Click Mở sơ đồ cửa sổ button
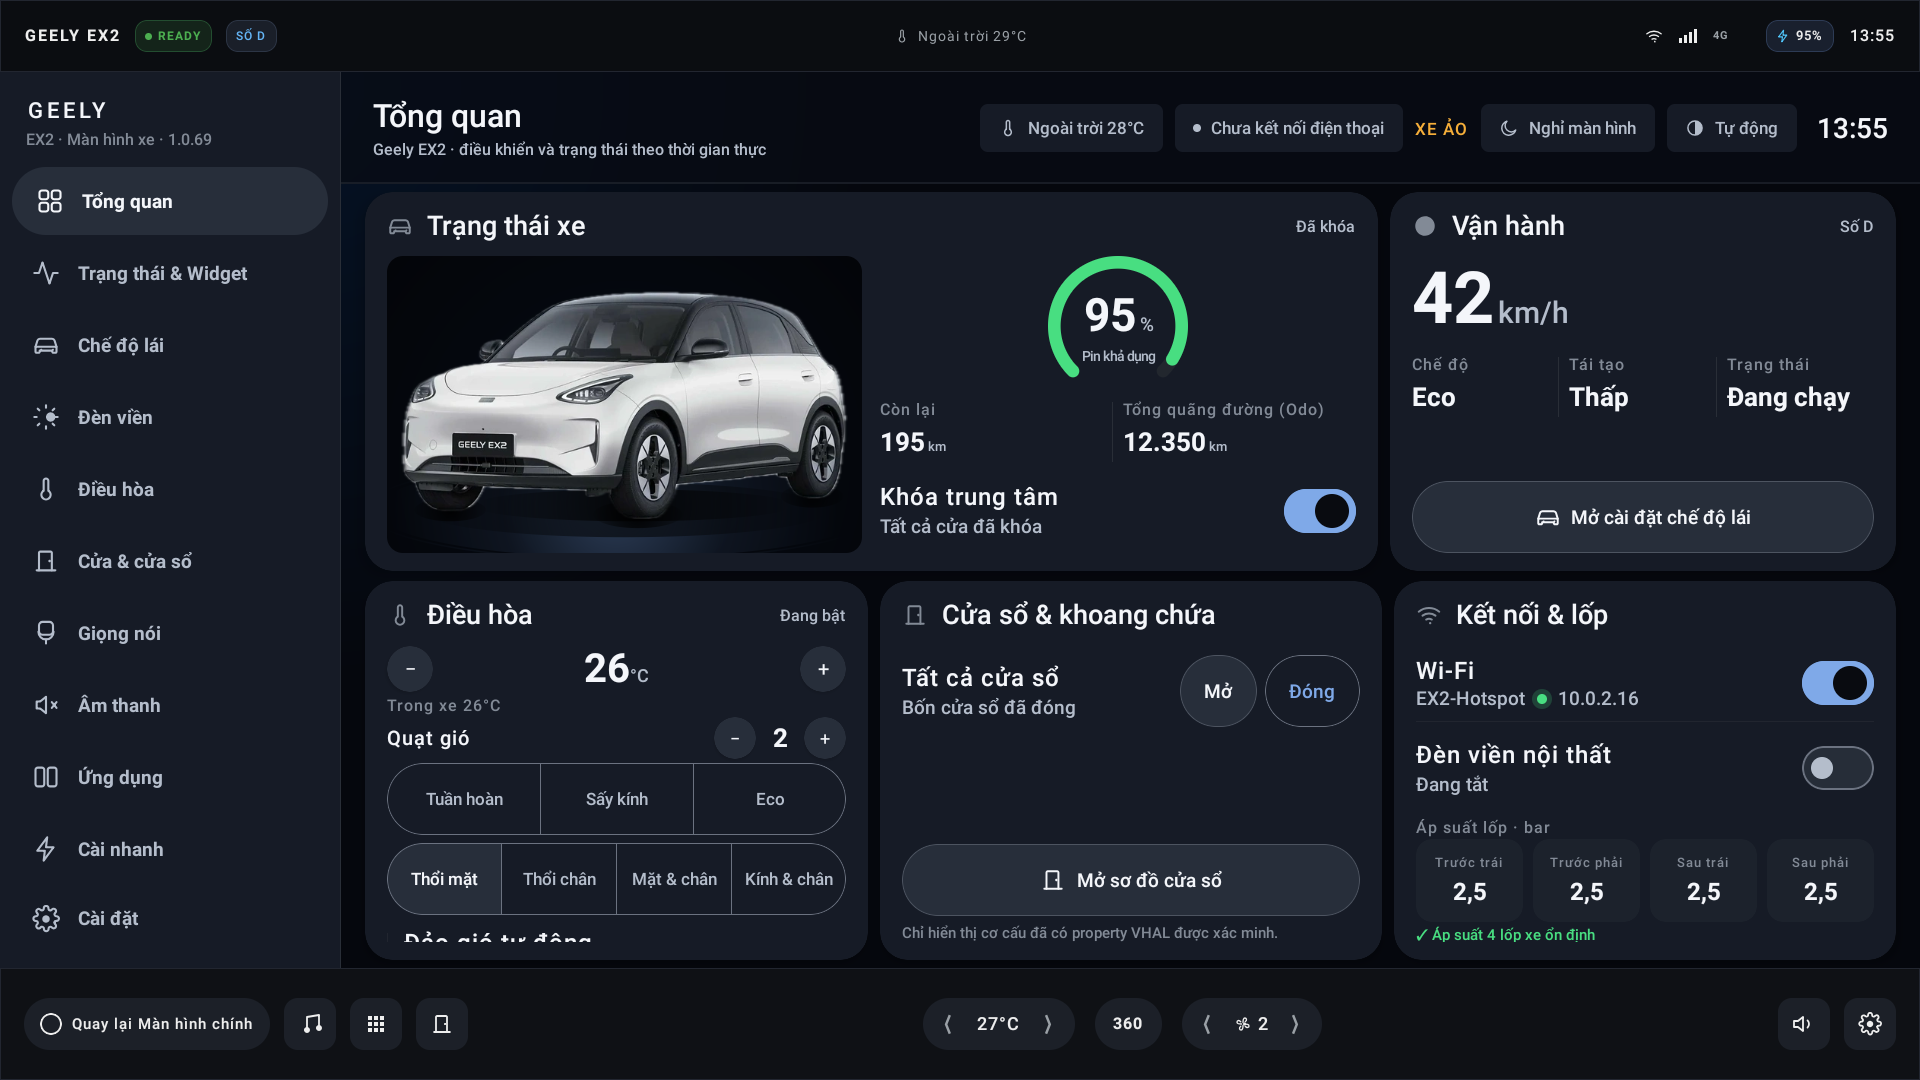The height and width of the screenshot is (1080, 1920). coord(1130,880)
